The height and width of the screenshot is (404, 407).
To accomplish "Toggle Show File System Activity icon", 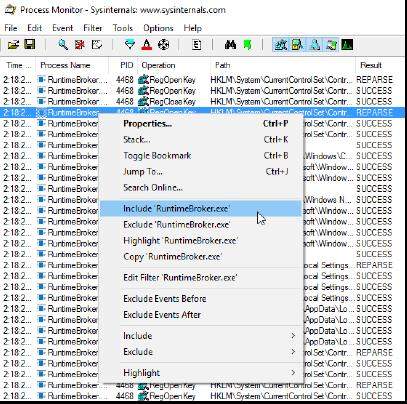I will 297,45.
